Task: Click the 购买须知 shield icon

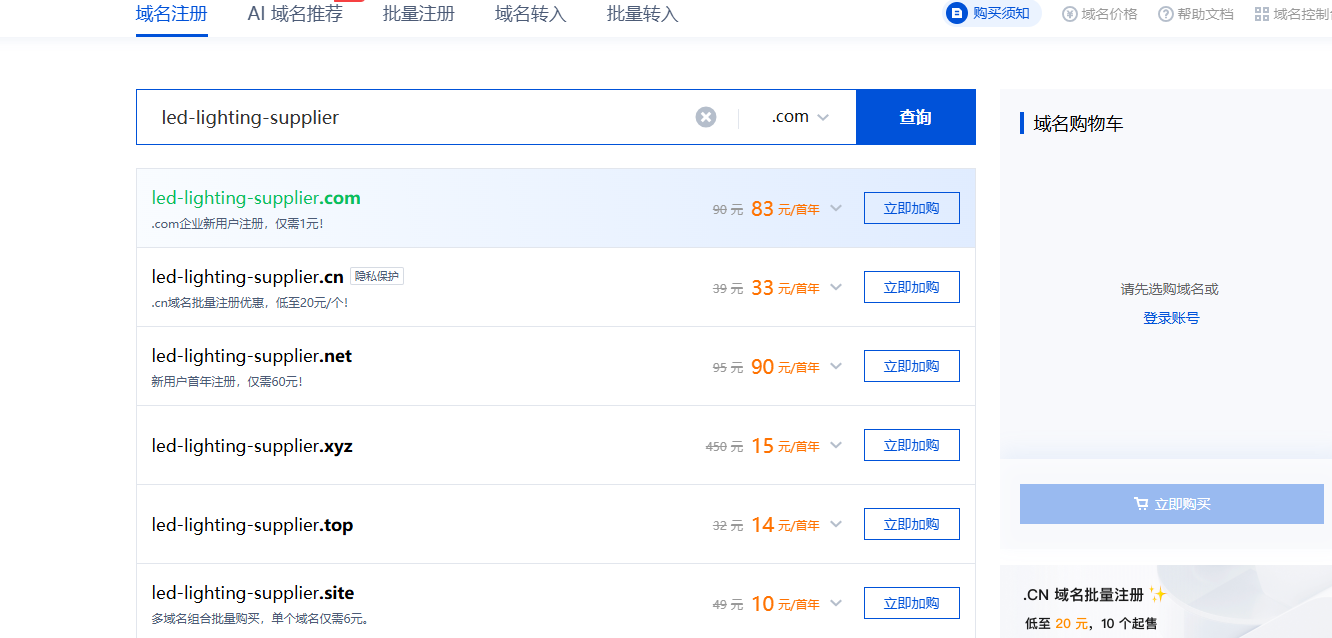Action: click(x=958, y=14)
